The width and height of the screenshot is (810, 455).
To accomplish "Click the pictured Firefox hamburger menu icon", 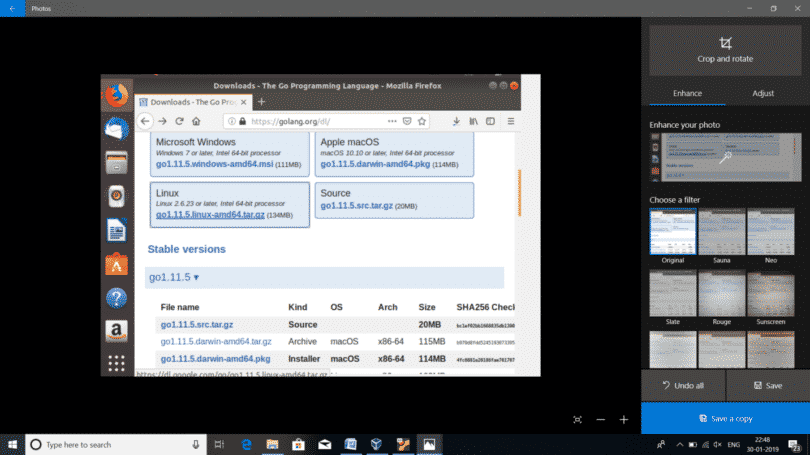I will (x=510, y=121).
